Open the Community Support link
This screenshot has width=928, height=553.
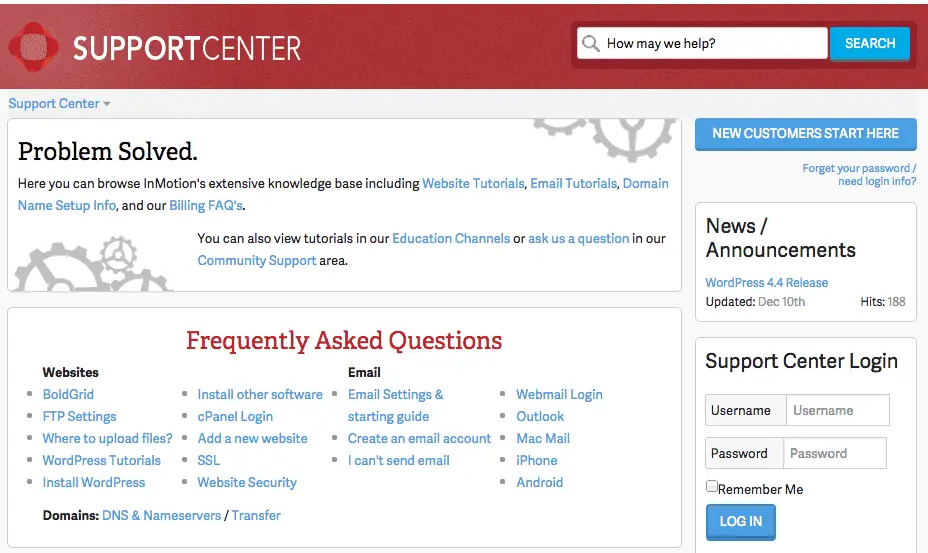point(257,261)
